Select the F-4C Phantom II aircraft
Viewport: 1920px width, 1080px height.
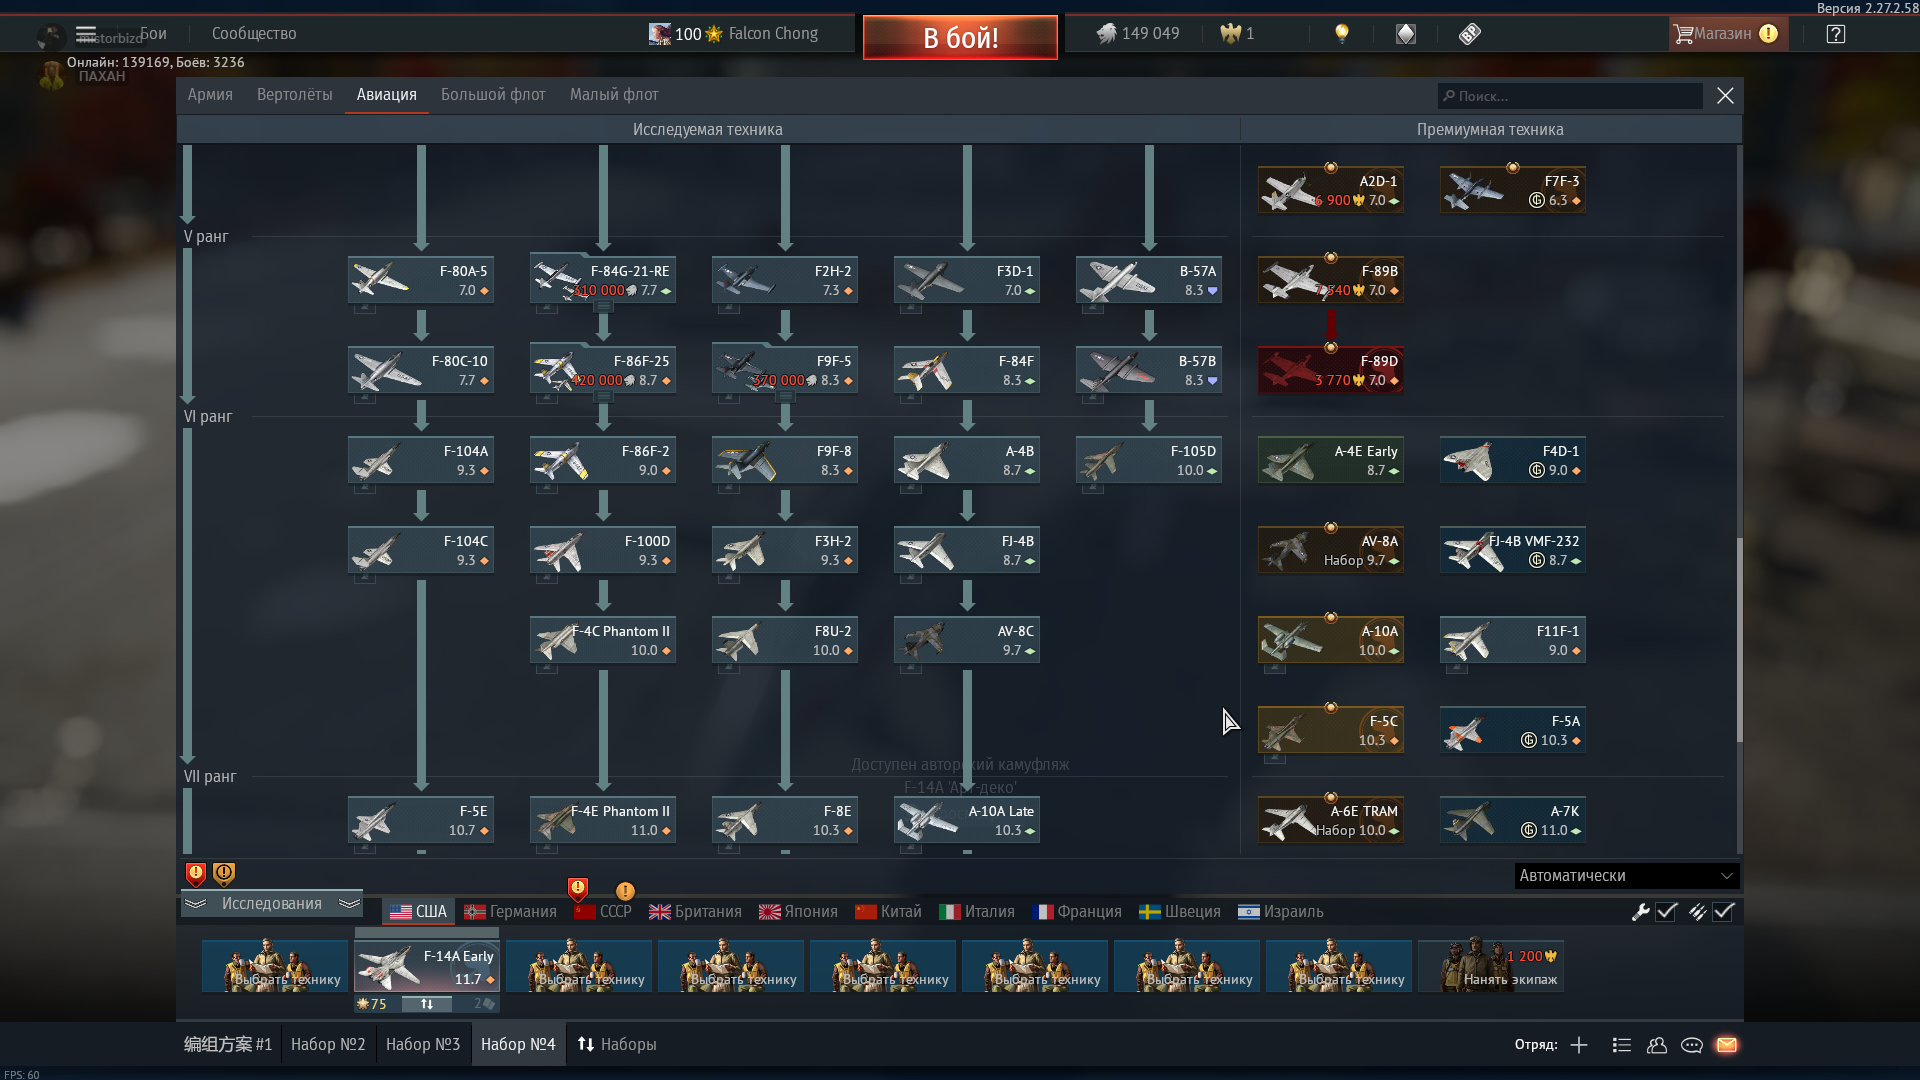pyautogui.click(x=603, y=640)
